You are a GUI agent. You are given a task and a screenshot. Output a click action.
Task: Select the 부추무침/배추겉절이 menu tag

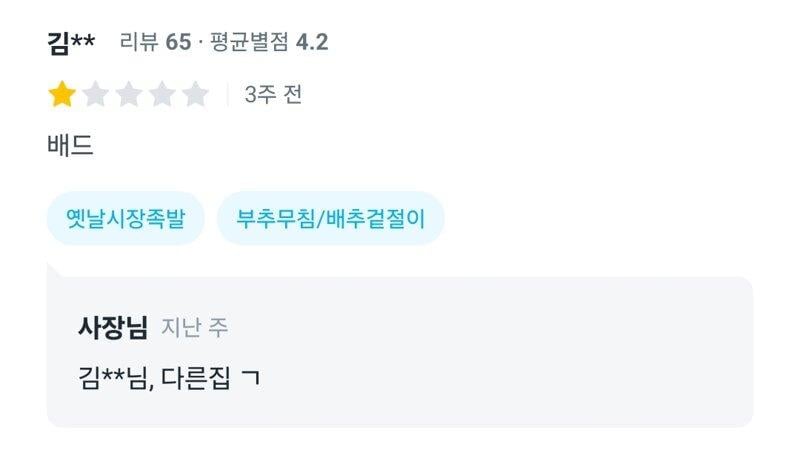coord(330,218)
